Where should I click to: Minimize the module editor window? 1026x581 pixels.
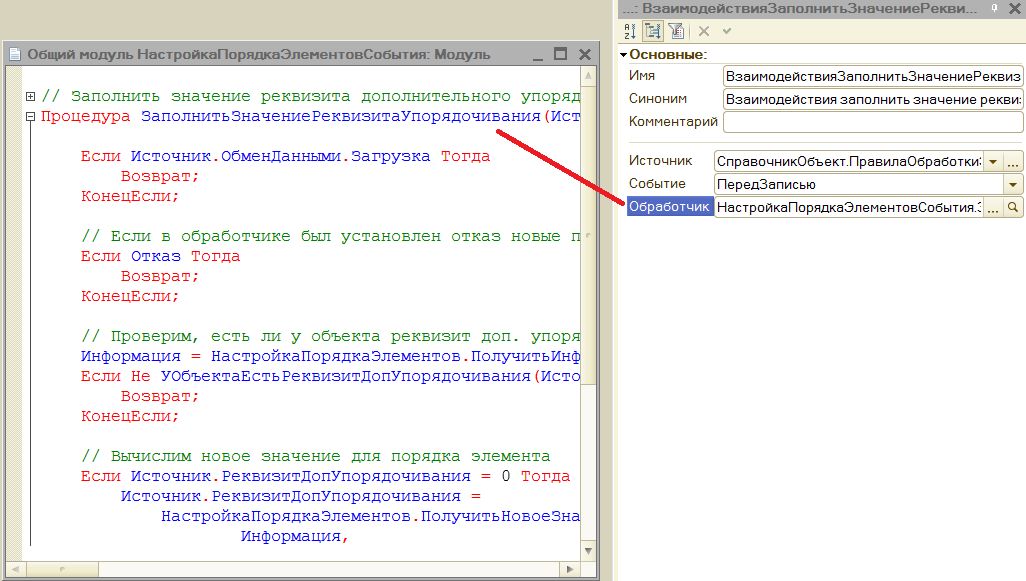click(538, 55)
